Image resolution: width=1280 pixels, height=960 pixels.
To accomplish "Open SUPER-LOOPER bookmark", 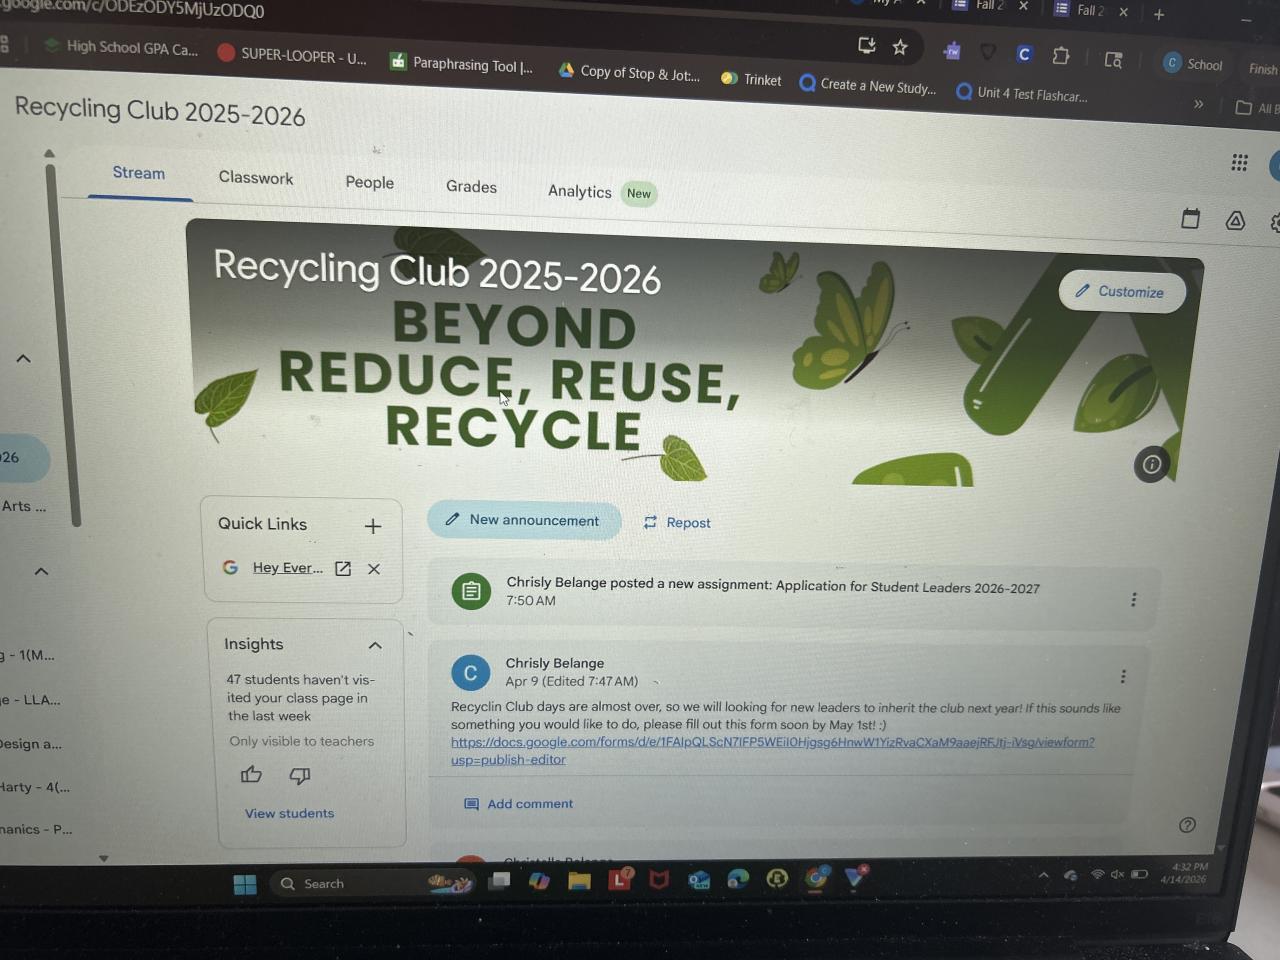I will (x=292, y=55).
